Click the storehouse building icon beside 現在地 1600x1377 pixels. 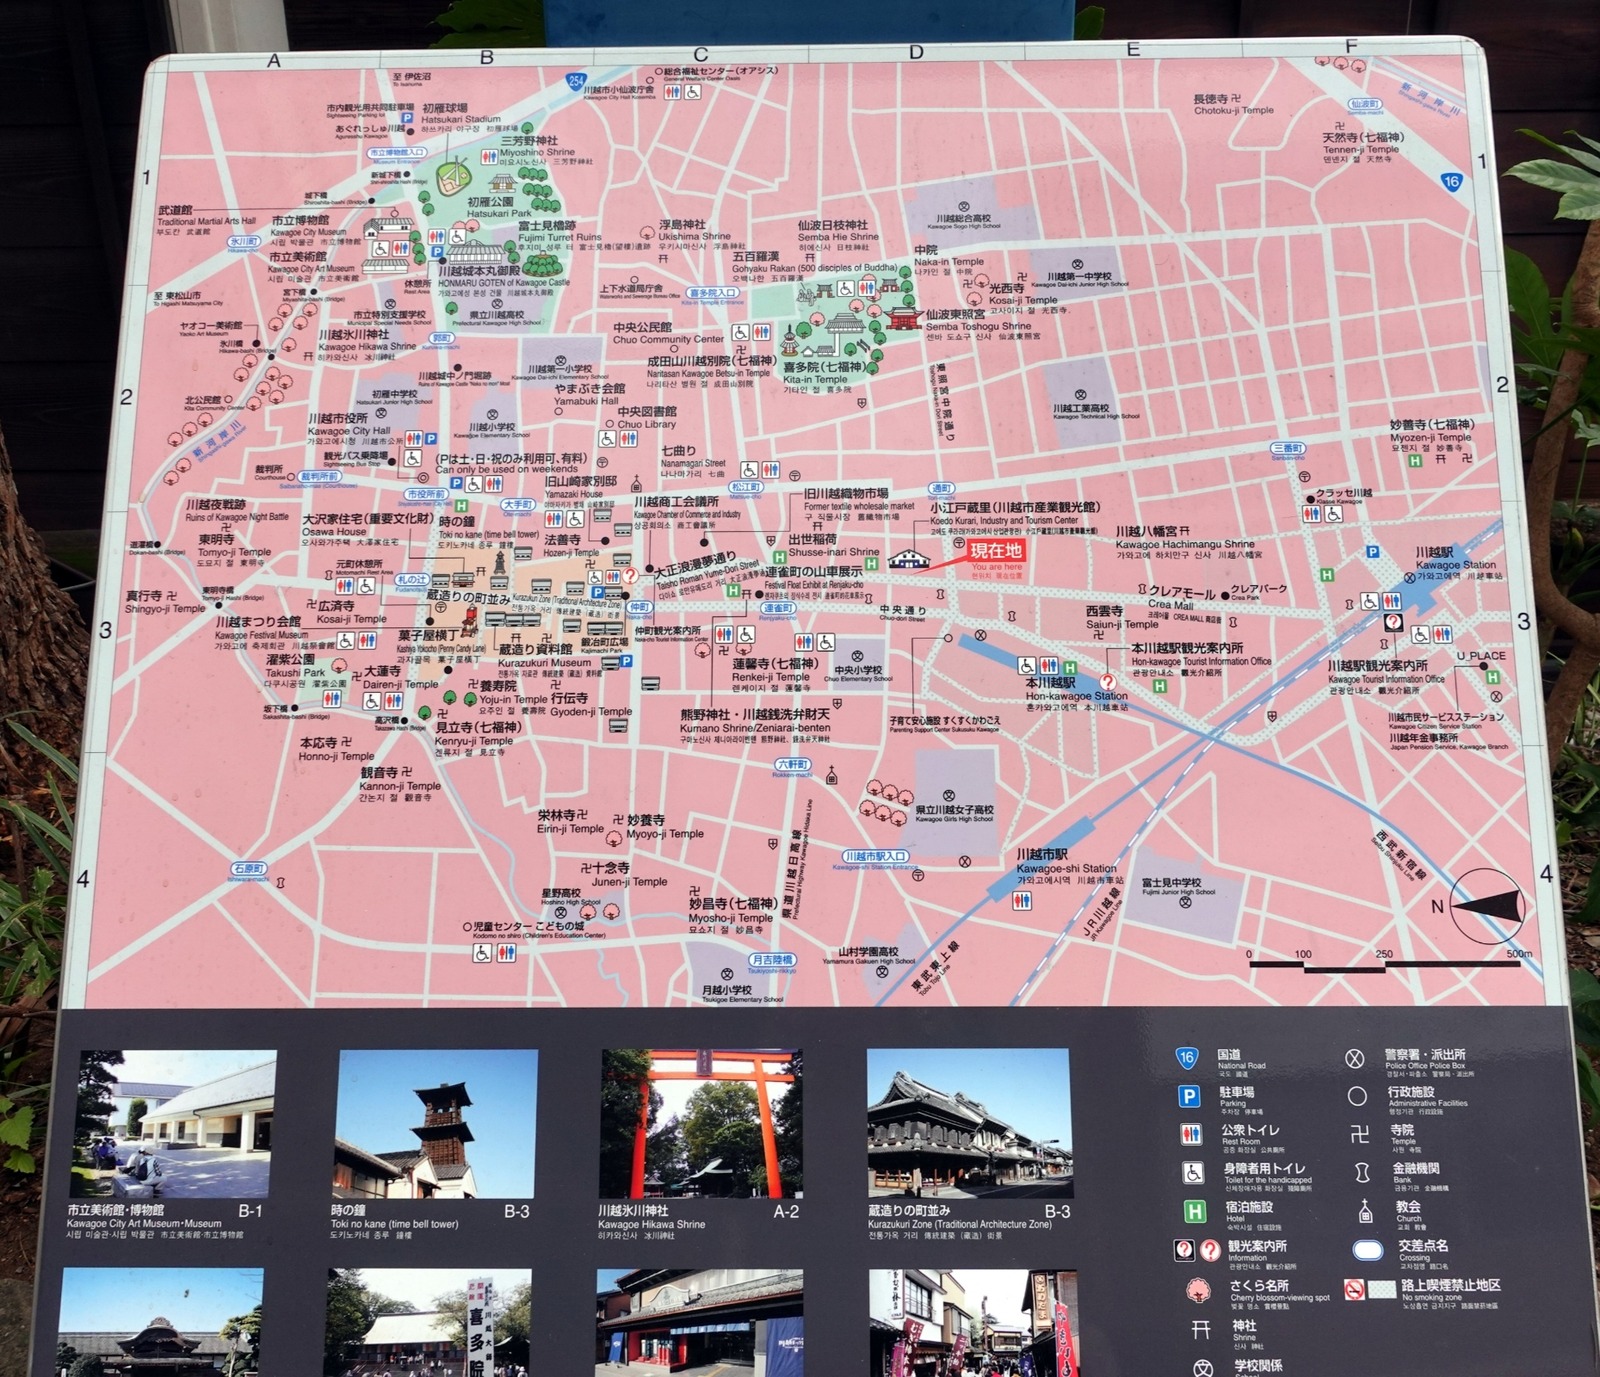click(908, 558)
